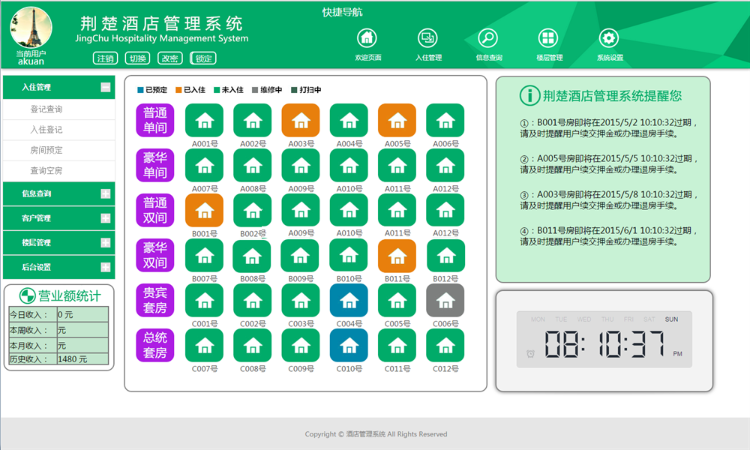Expand the 客户管理 sidebar section
The image size is (750, 450).
(105, 218)
